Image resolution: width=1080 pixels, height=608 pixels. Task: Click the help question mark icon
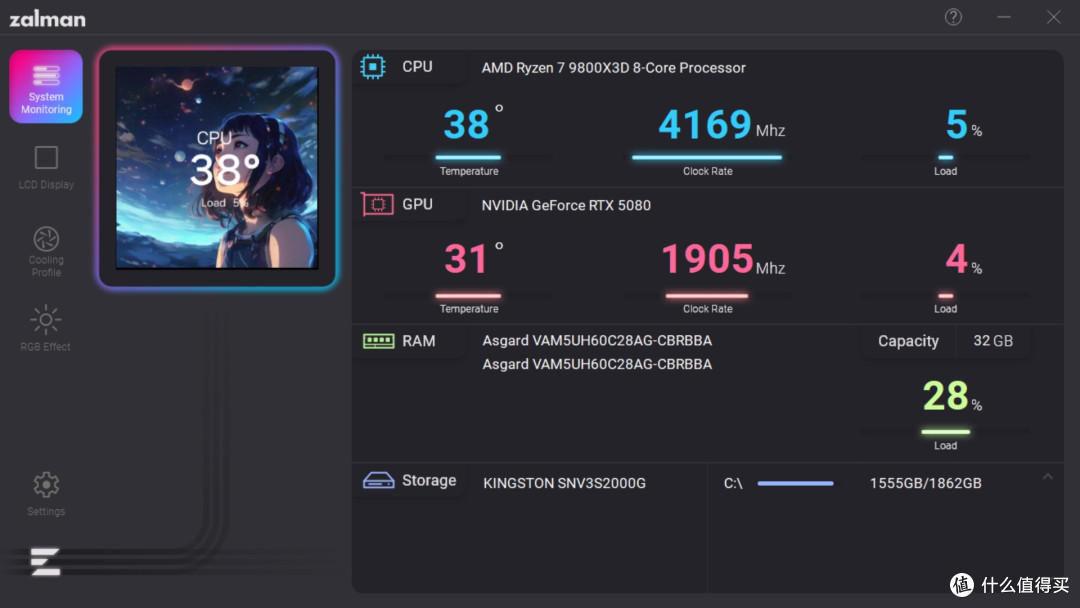click(x=953, y=17)
